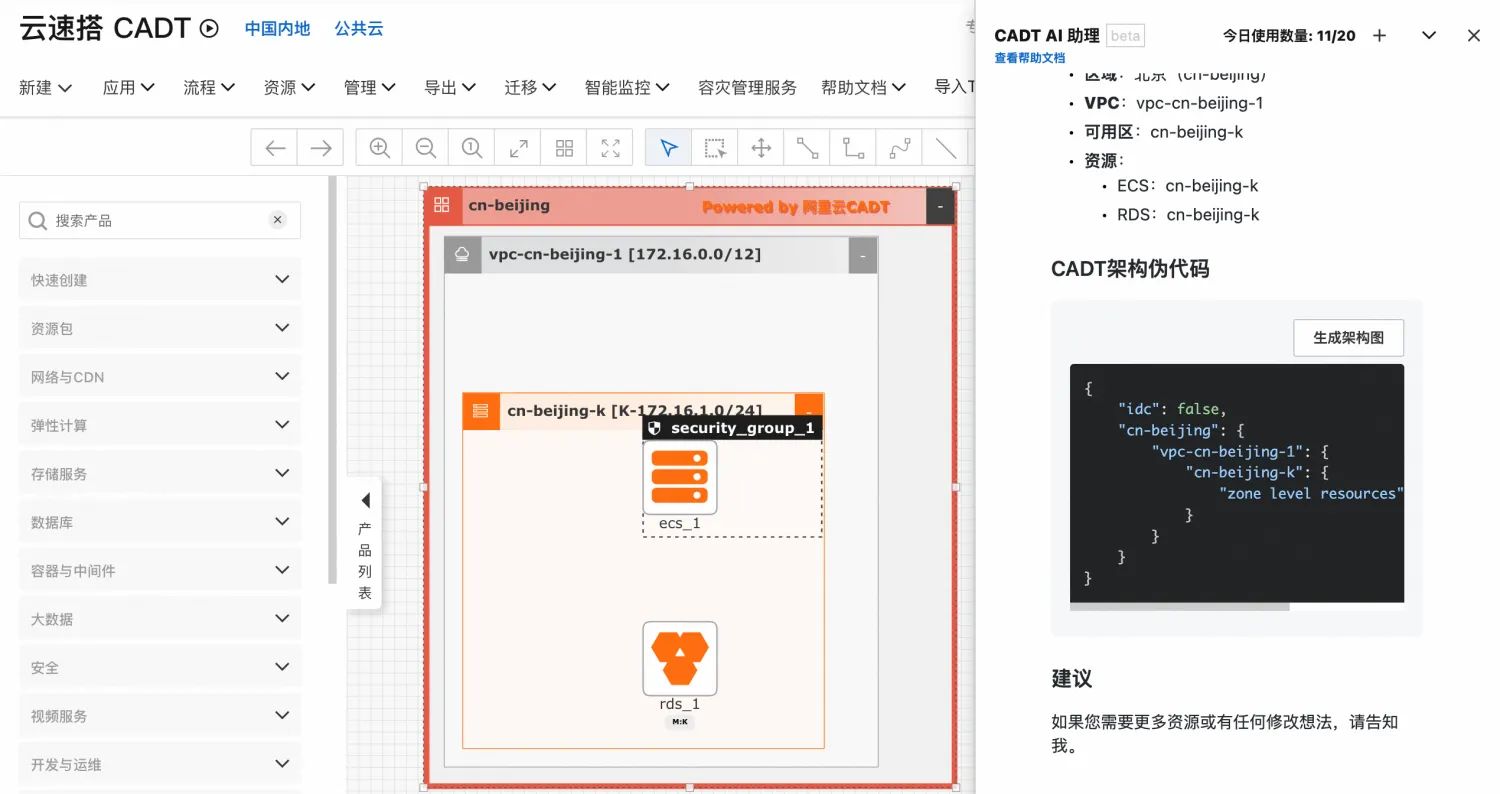Screen dimensions: 1500x794
Task: Click the four-squares grid layout icon
Action: (x=564, y=148)
